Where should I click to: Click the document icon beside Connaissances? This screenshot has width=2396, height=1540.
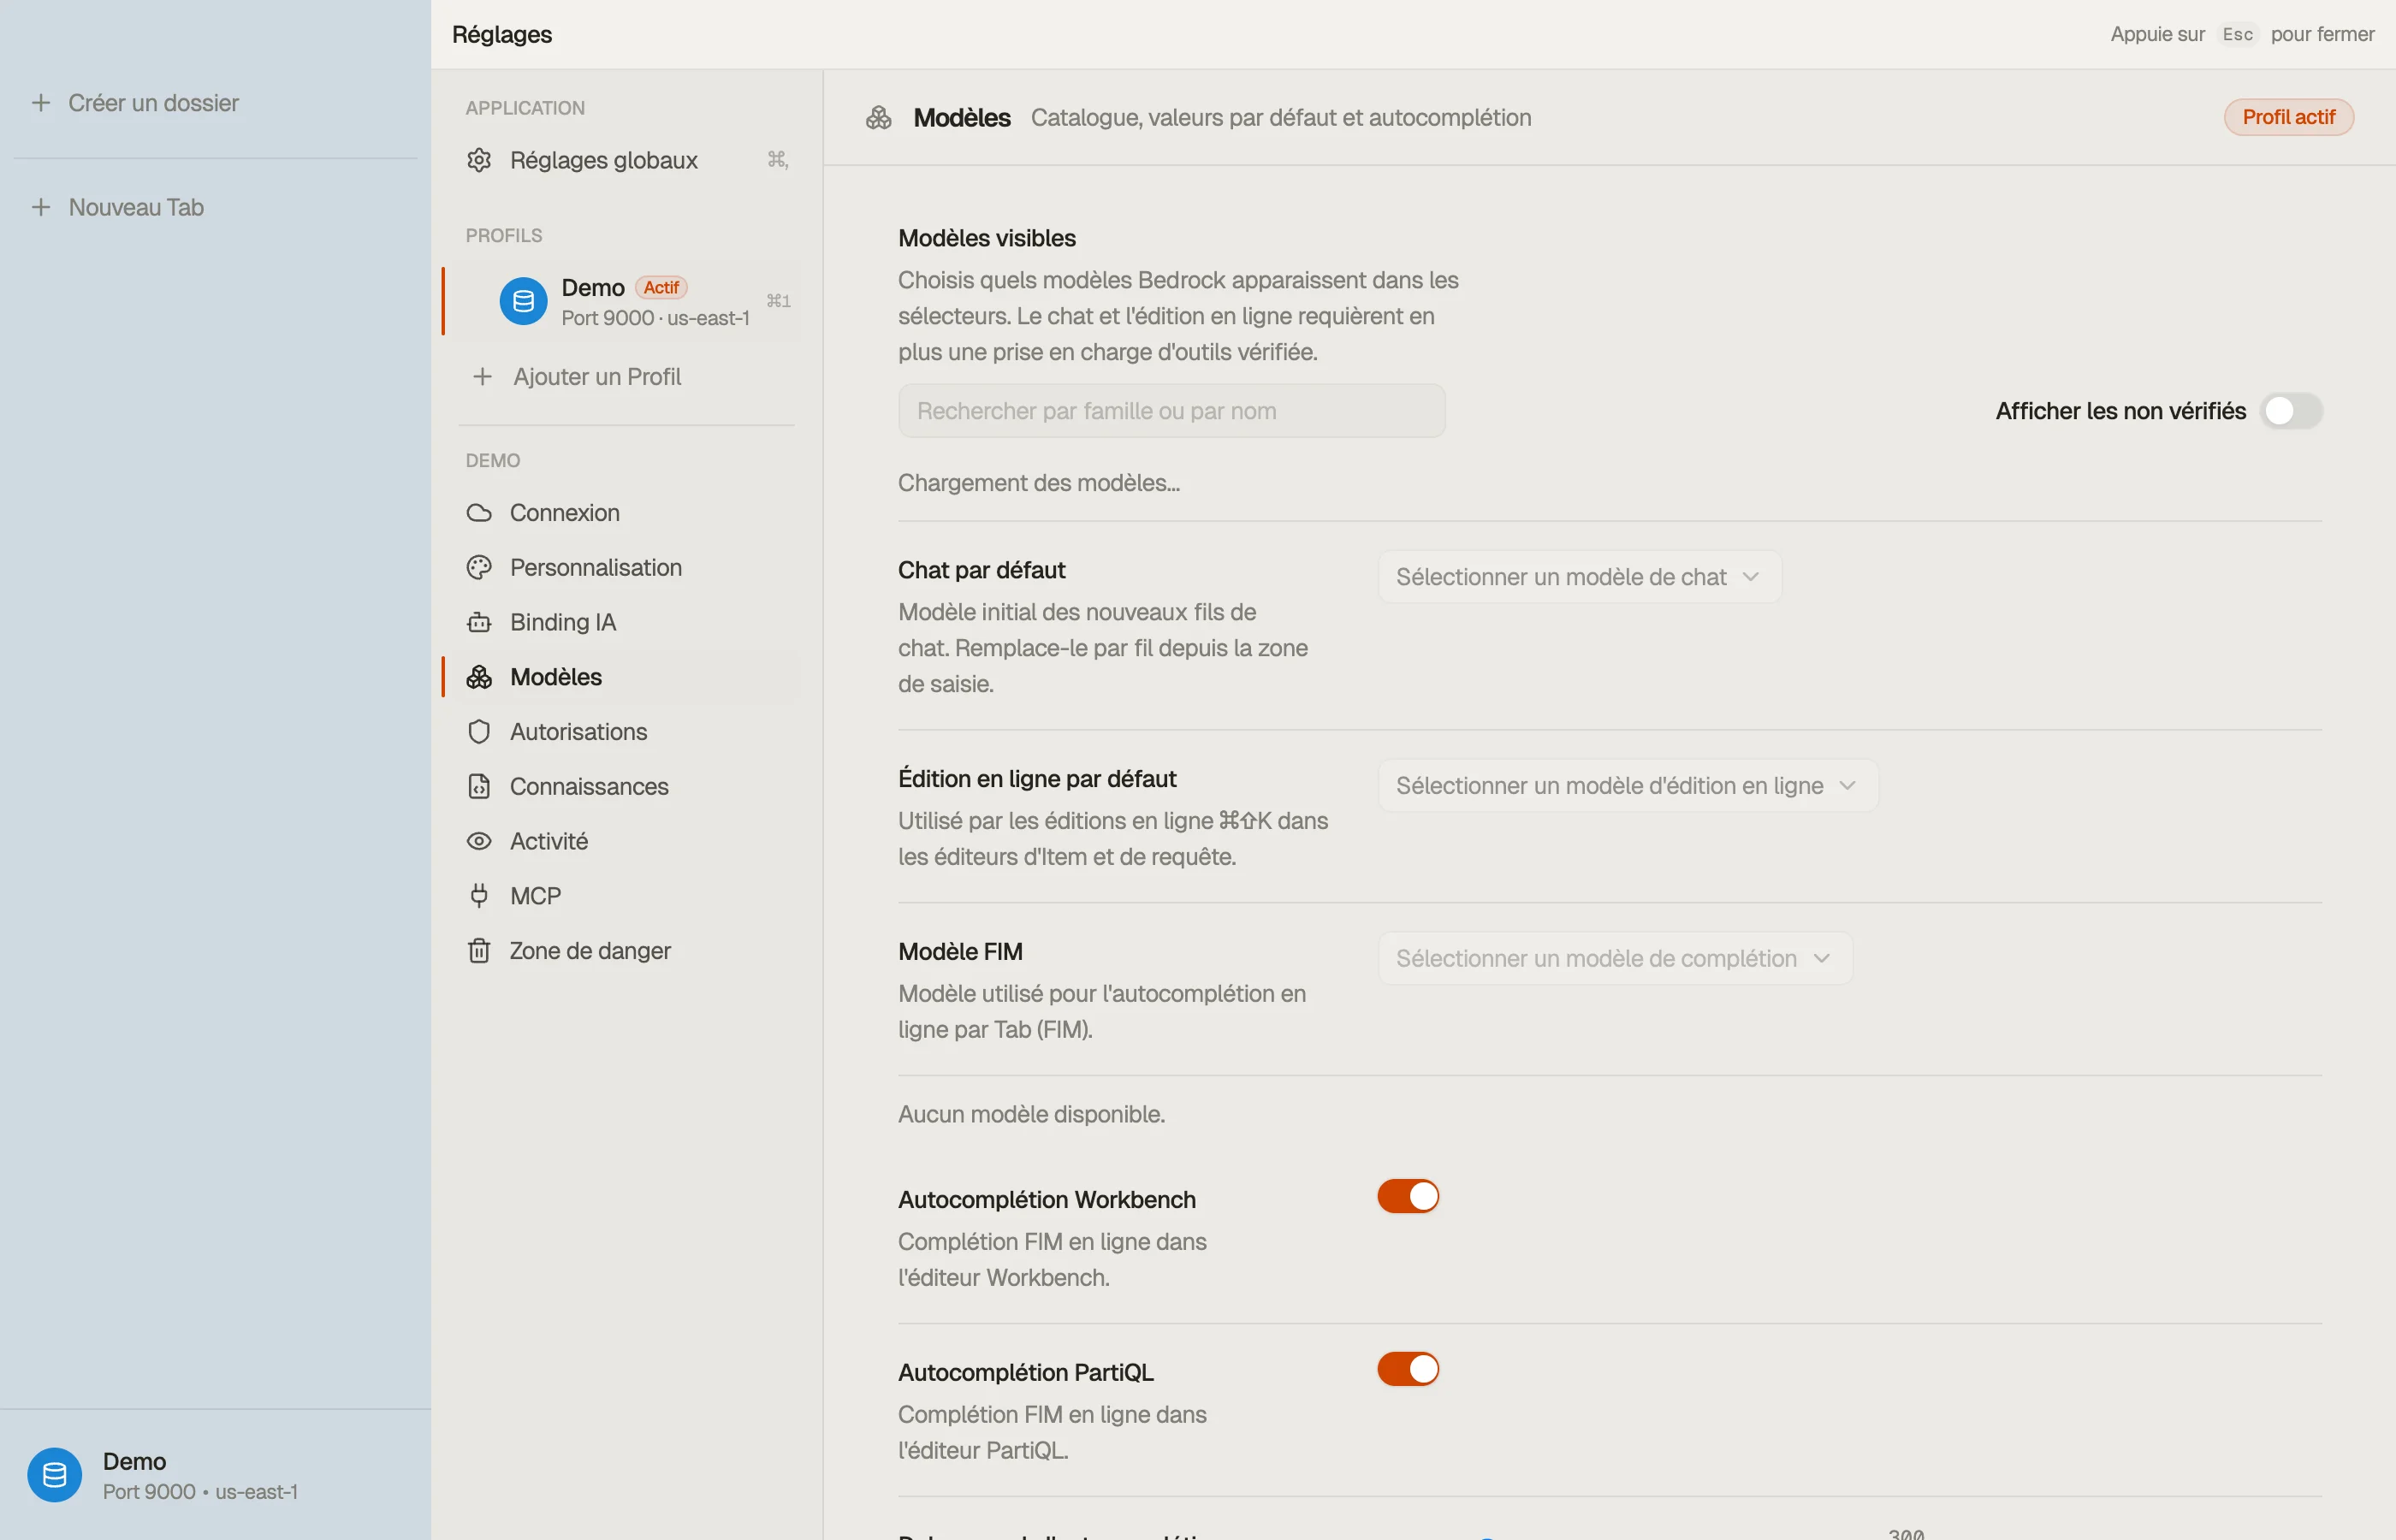point(479,786)
